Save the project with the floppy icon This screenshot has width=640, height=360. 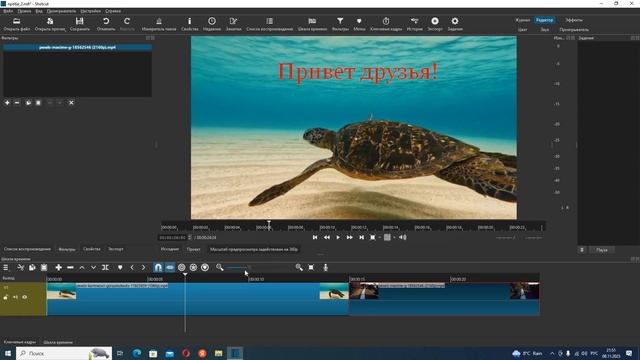pos(80,21)
